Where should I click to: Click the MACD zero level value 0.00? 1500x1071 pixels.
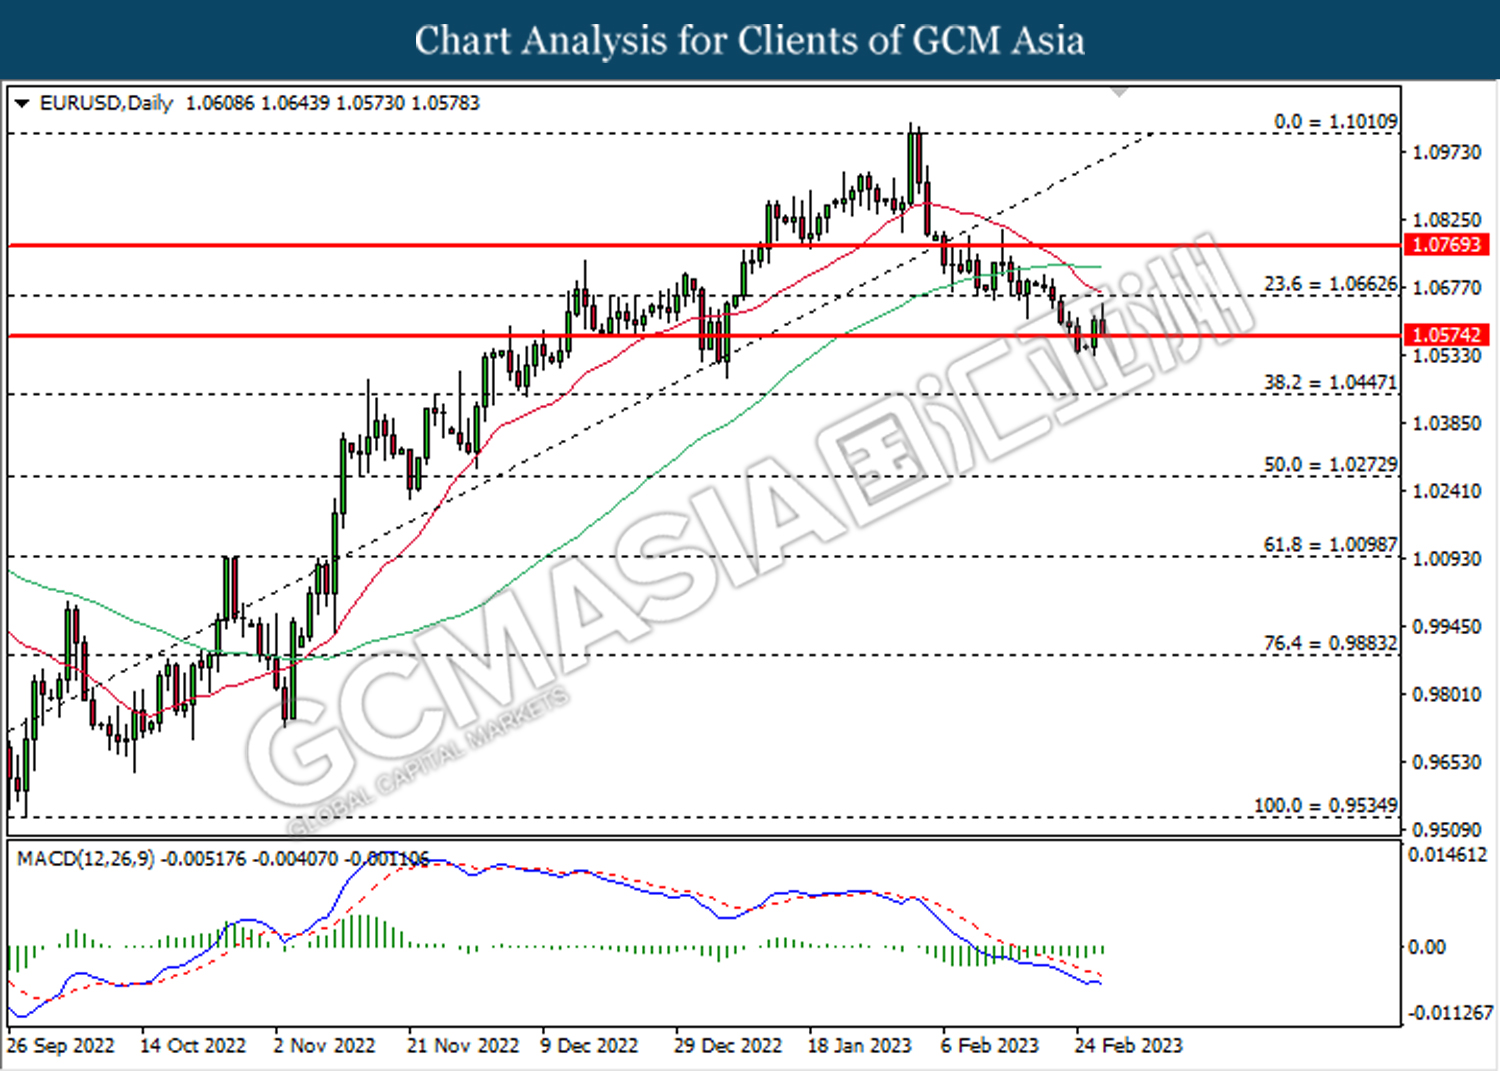coord(1426,947)
